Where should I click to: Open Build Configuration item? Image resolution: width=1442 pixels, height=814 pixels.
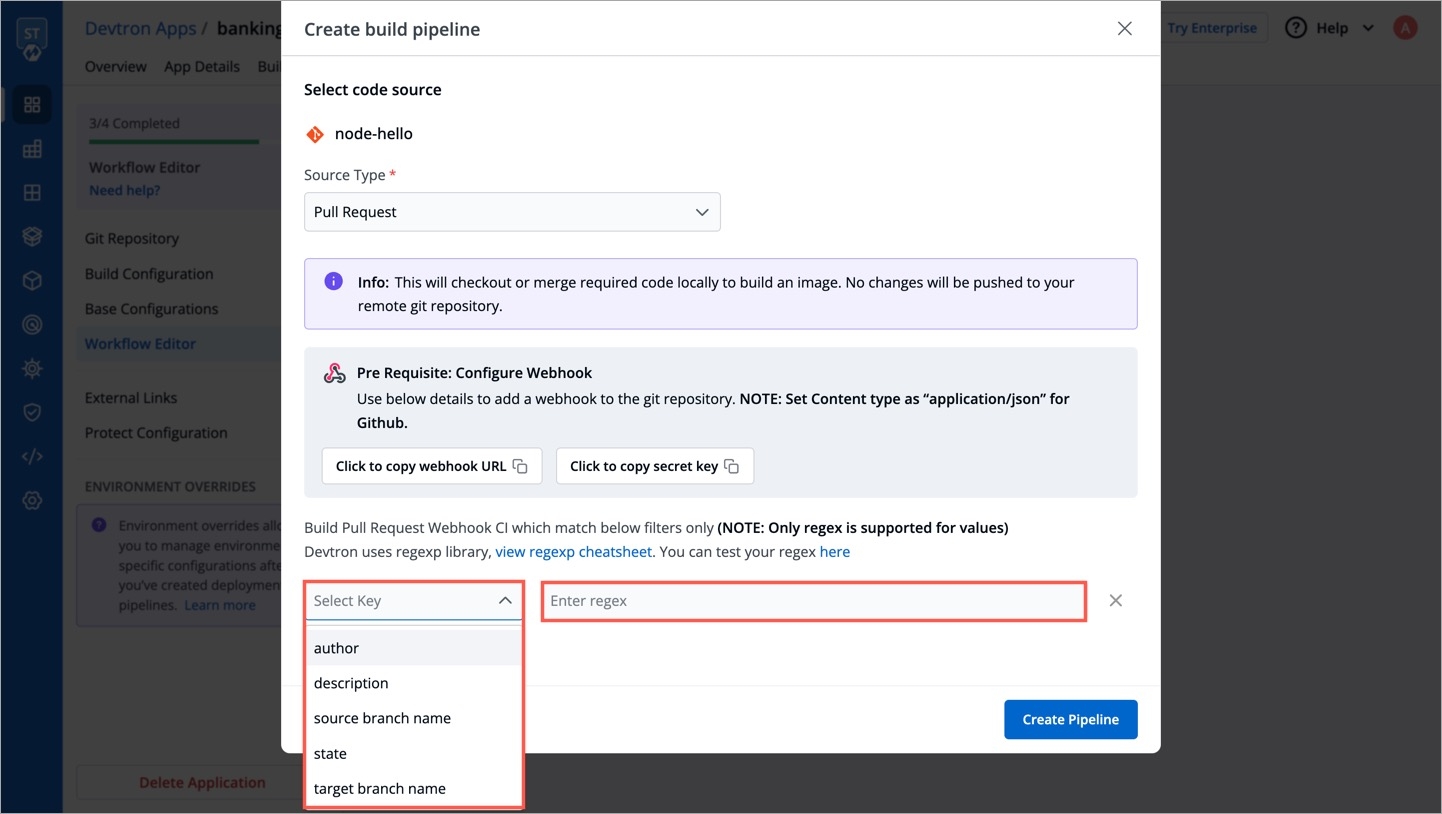(149, 274)
